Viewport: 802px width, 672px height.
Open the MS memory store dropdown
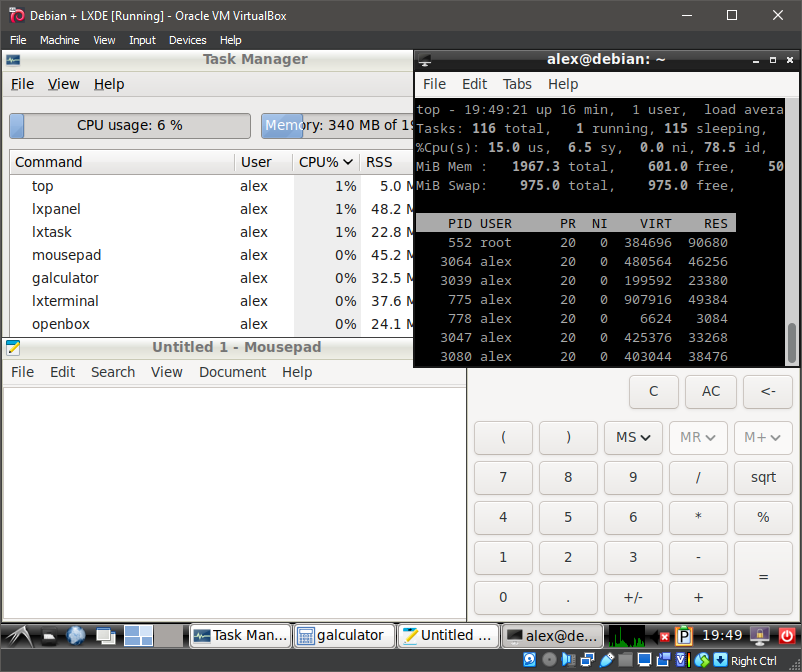[x=633, y=437]
